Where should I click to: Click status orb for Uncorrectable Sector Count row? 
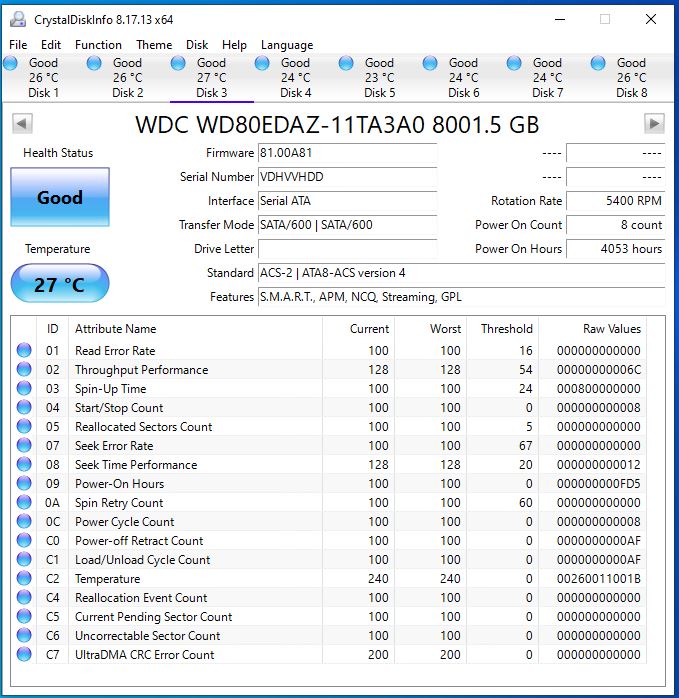pos(24,635)
